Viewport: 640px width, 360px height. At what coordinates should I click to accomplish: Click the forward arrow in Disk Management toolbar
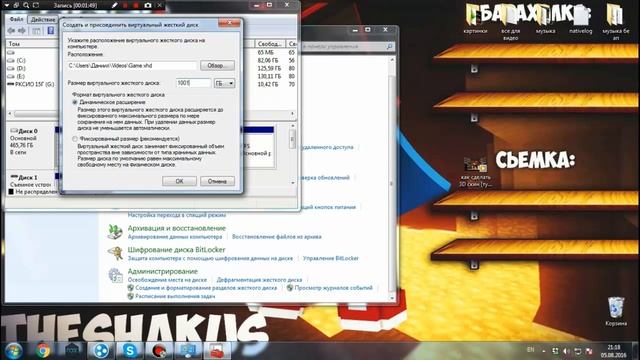(22, 31)
